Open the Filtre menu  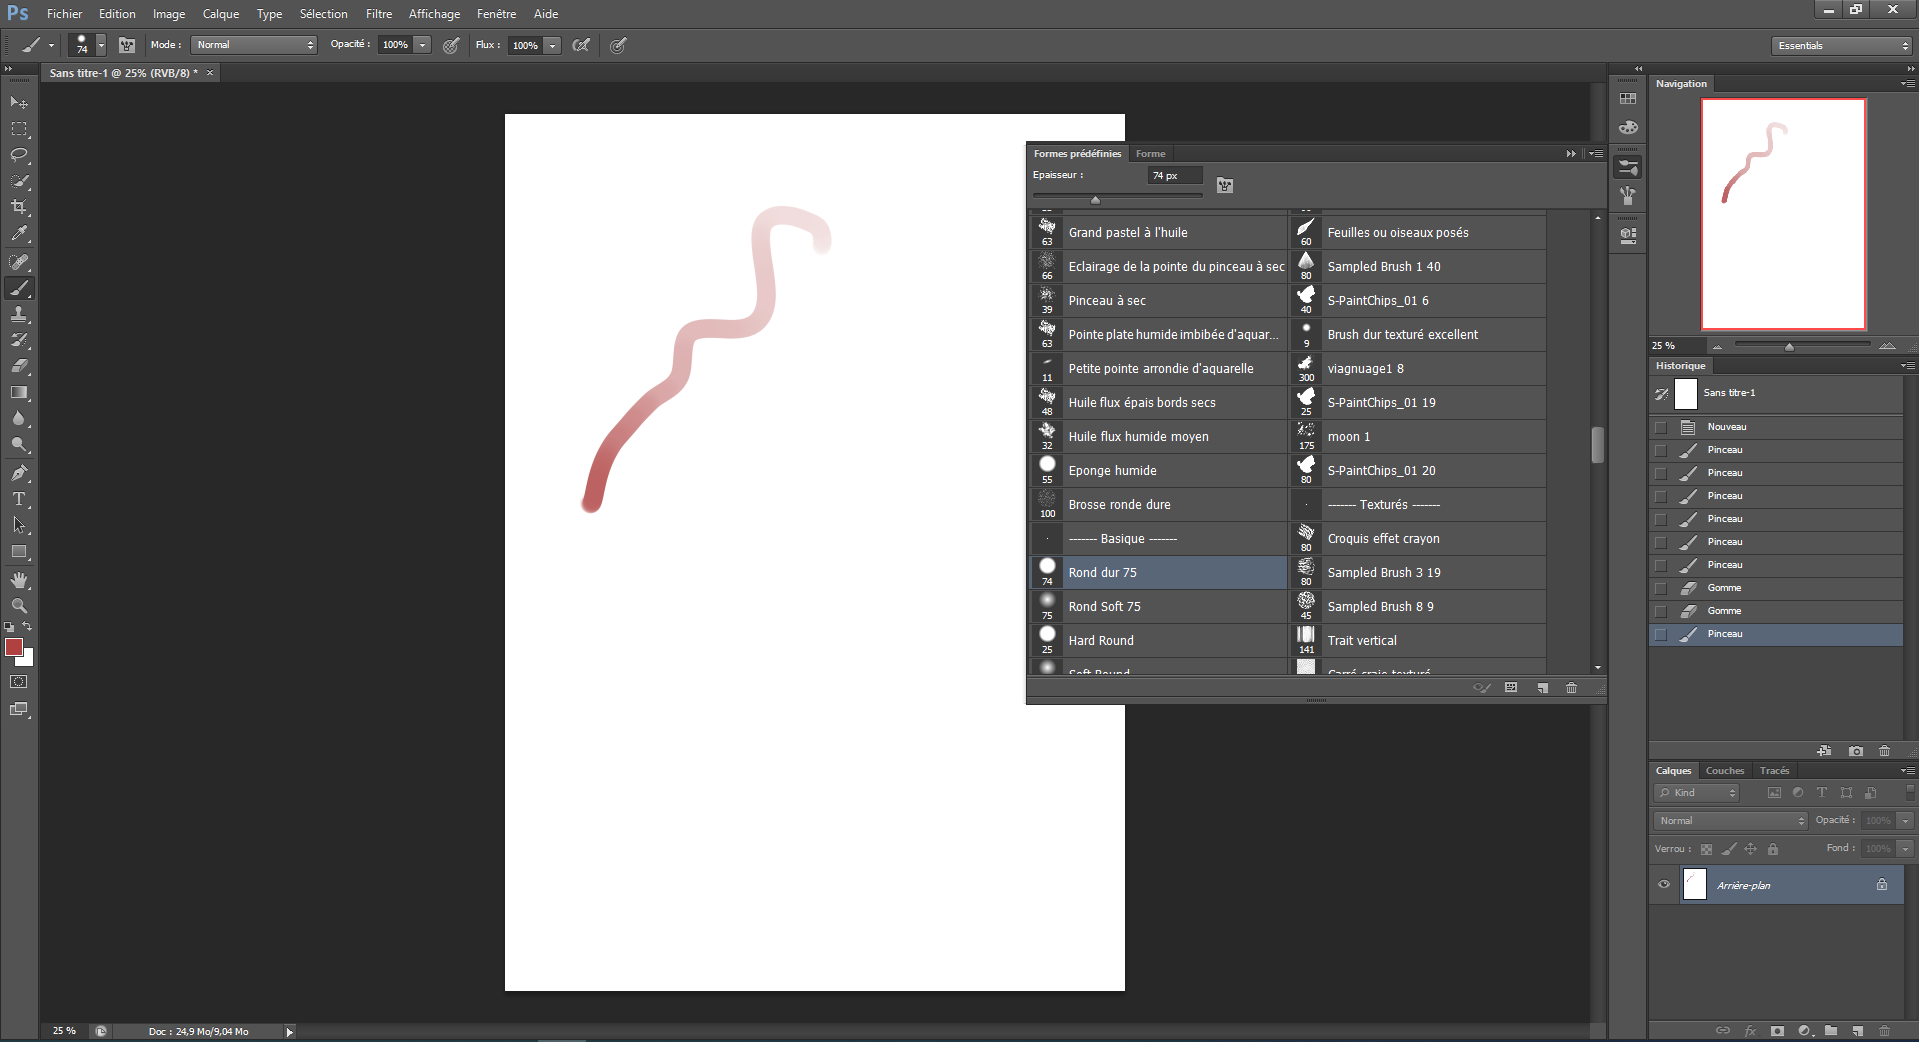378,14
